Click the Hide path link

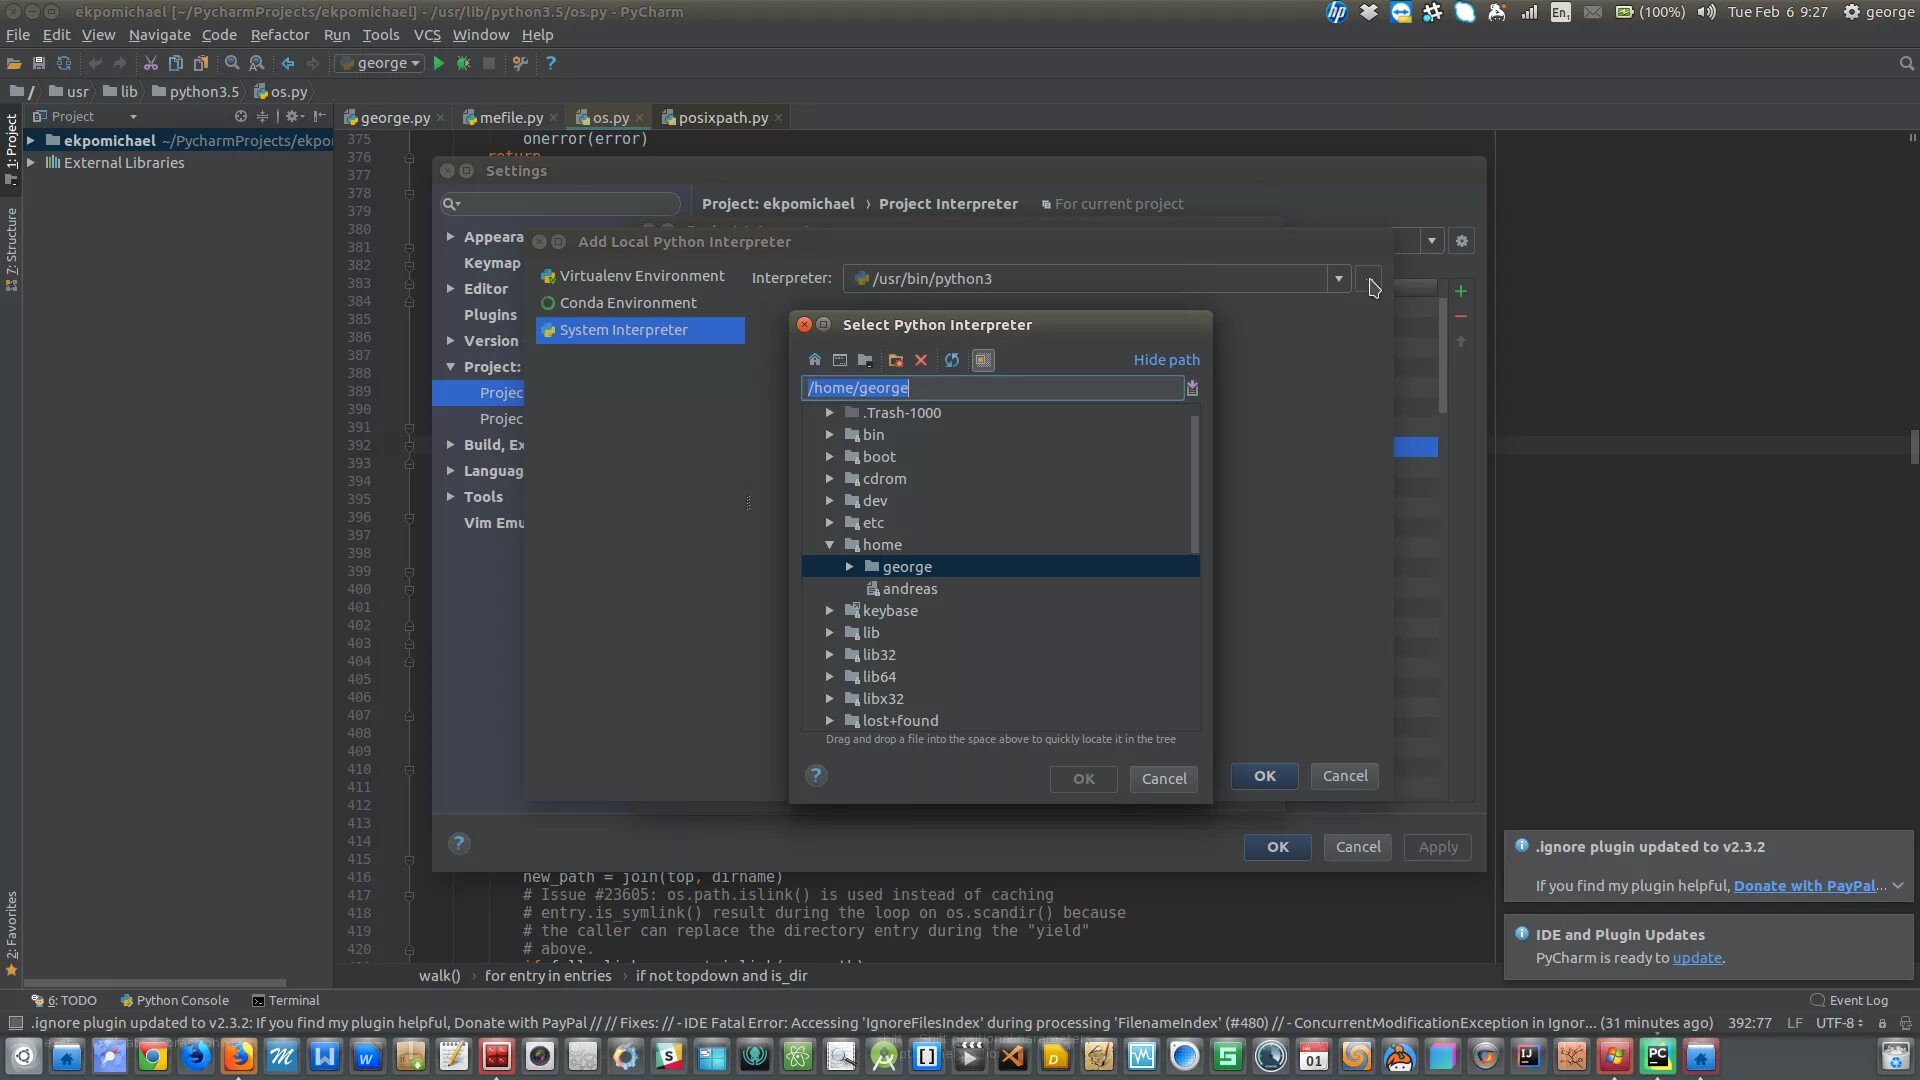(x=1166, y=360)
